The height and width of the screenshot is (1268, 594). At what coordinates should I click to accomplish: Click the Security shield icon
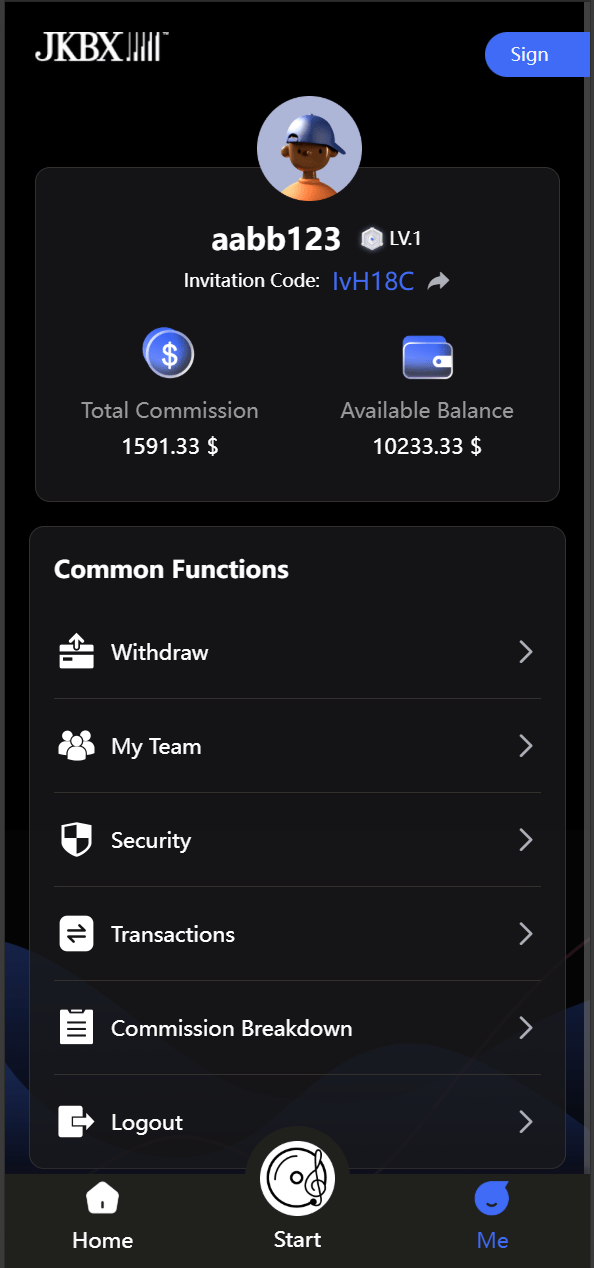(x=76, y=840)
